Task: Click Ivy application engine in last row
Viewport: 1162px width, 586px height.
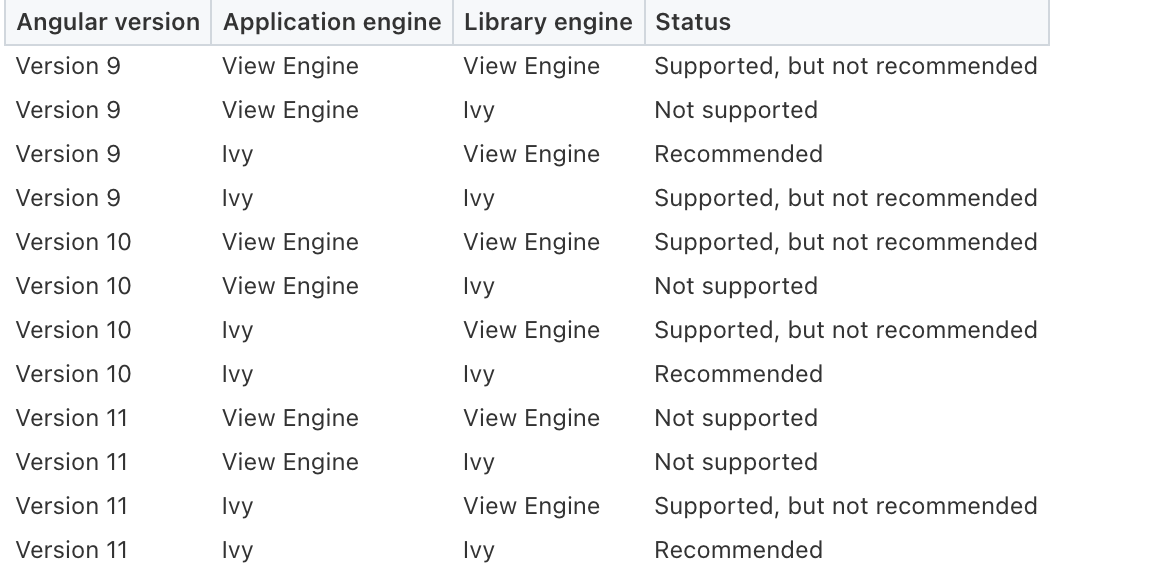Action: pos(237,550)
